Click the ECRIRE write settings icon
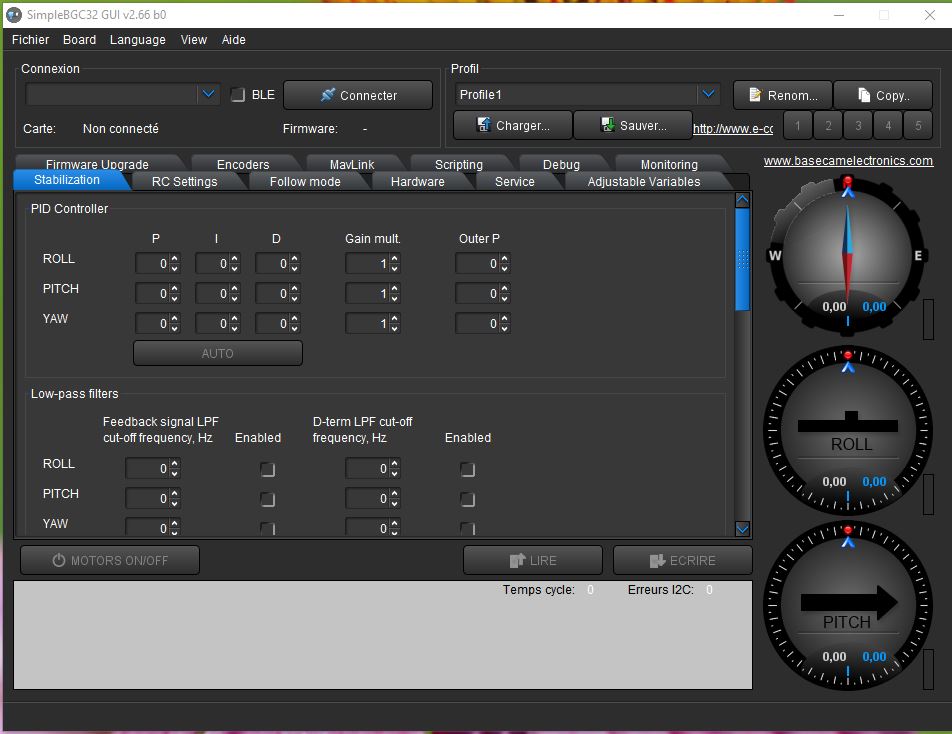The image size is (952, 734). click(x=657, y=561)
